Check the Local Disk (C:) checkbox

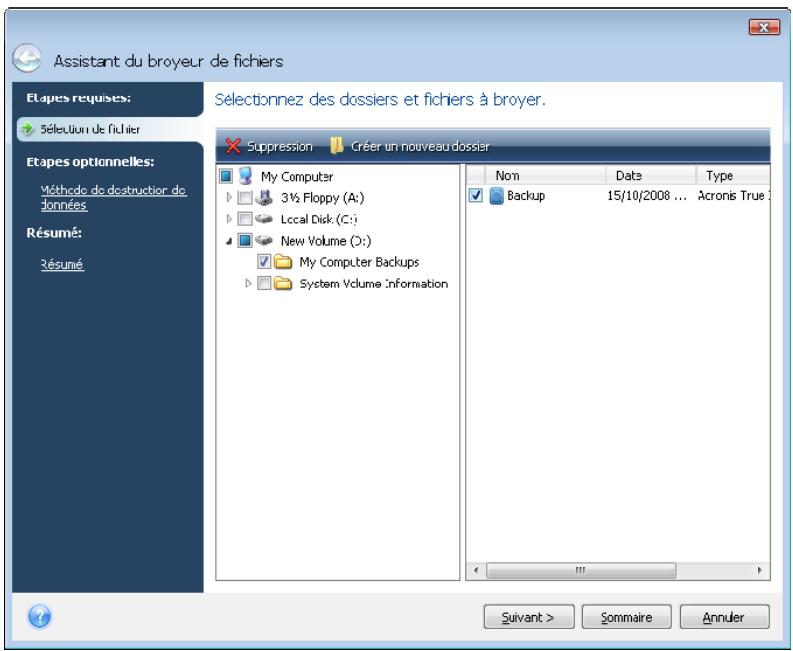[245, 219]
